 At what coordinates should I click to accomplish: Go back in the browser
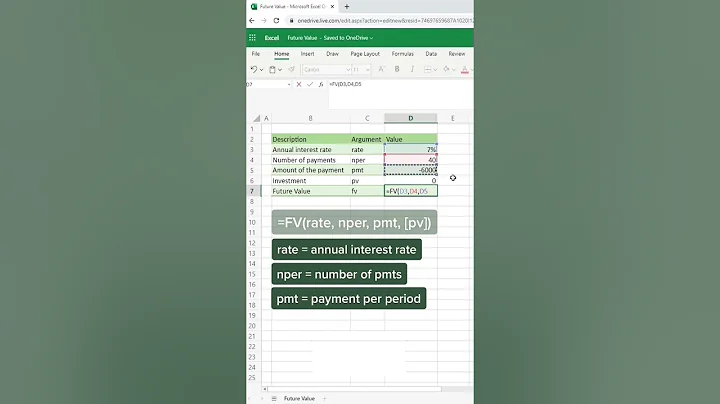(252, 21)
